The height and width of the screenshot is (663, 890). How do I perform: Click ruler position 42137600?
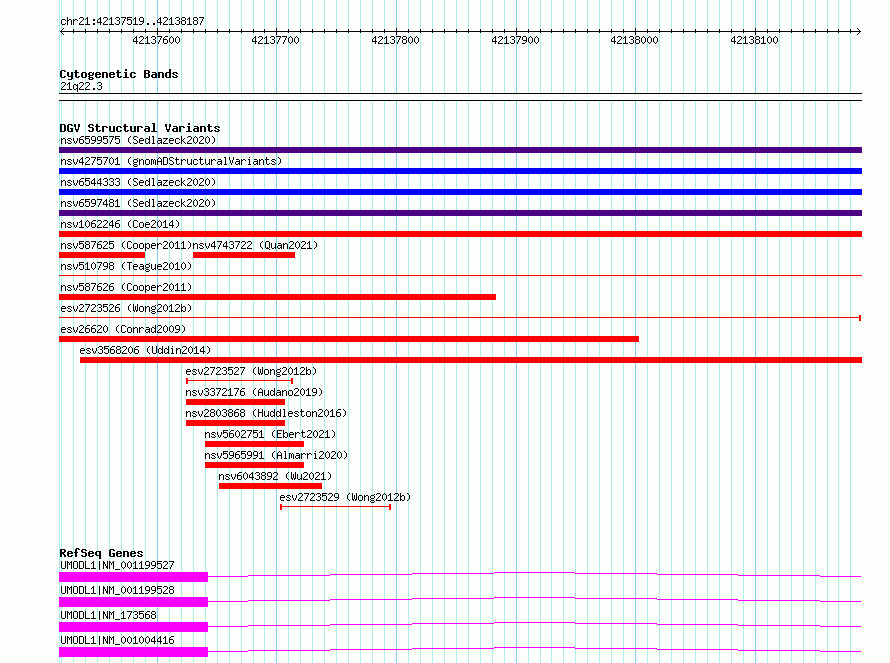point(156,40)
